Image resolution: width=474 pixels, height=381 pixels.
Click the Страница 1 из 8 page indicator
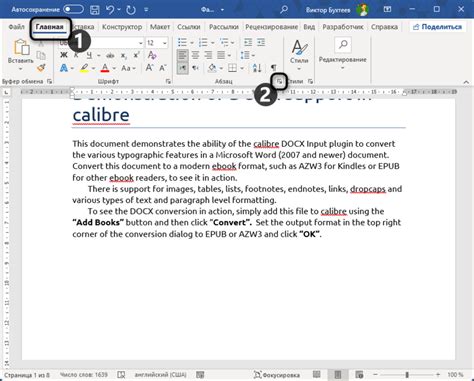(27, 375)
